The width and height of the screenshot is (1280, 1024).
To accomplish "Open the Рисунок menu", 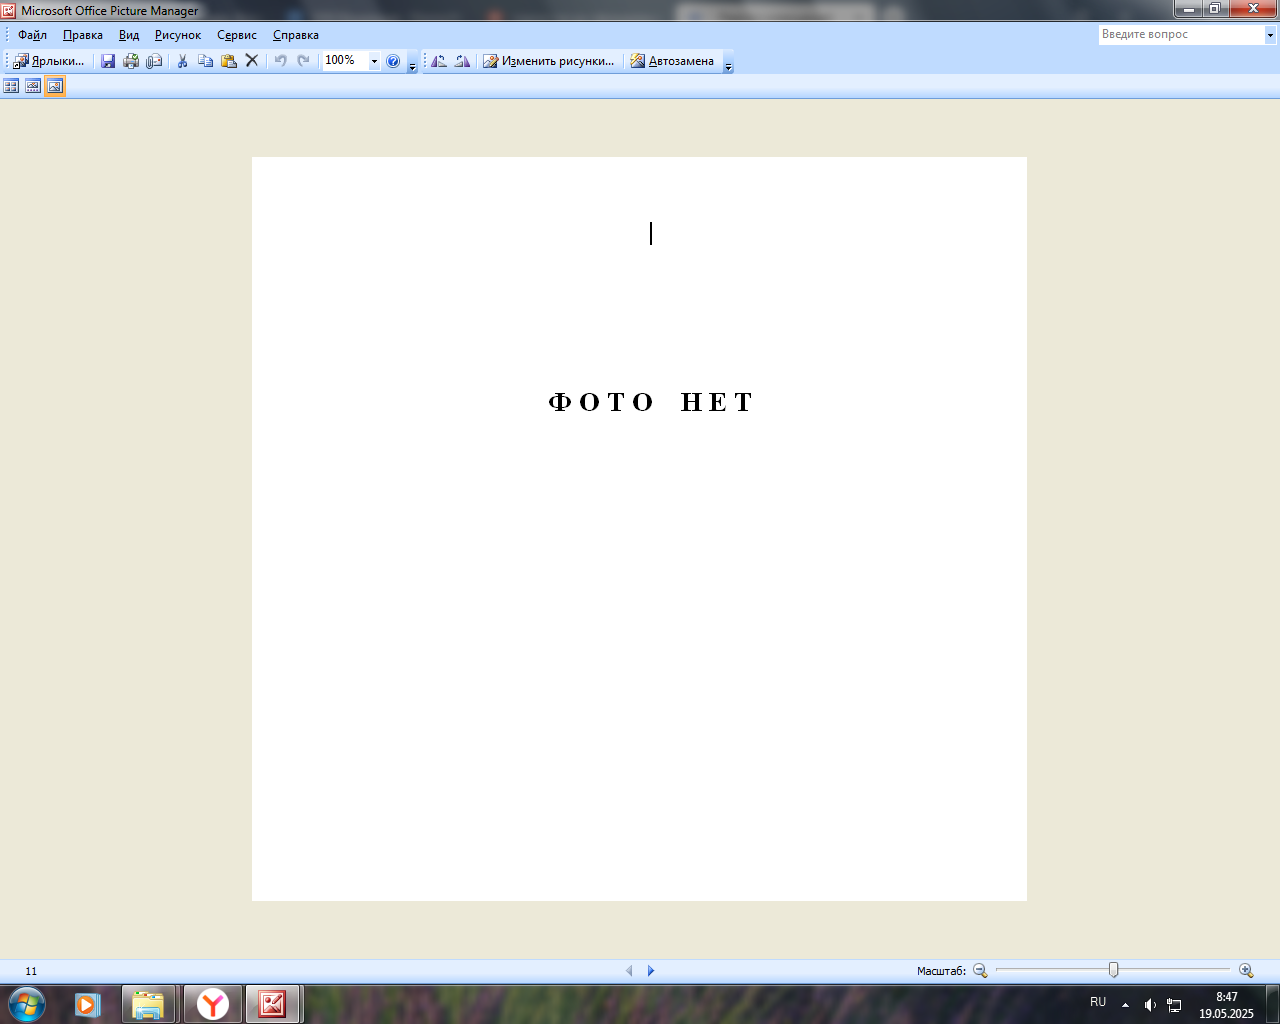I will tap(178, 35).
